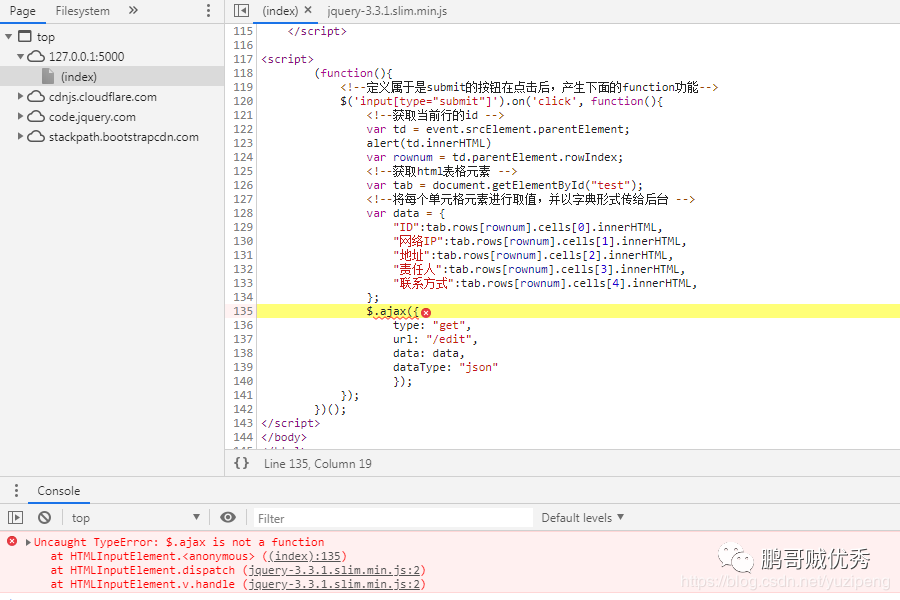Focus the console Filter input field
Screen dimensions: 900x600
click(x=393, y=518)
